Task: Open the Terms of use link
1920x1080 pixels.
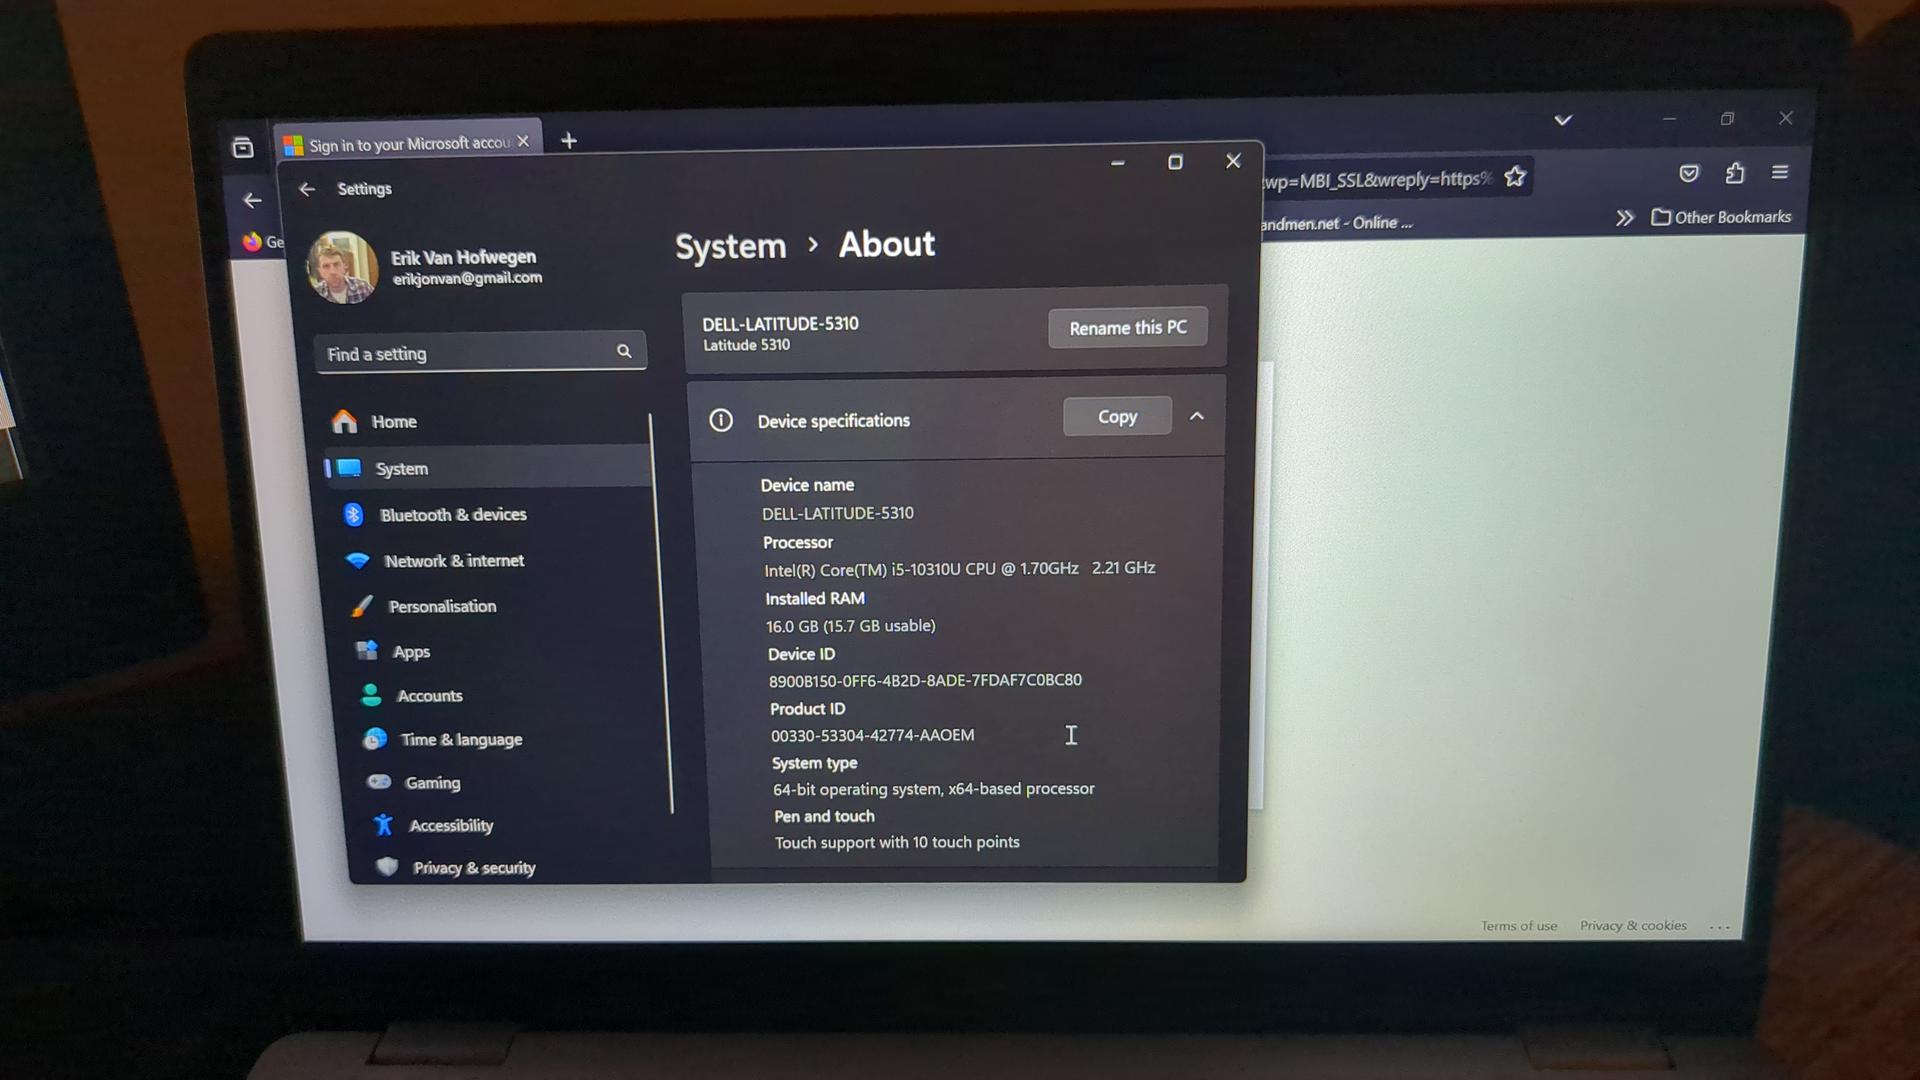Action: coord(1519,926)
